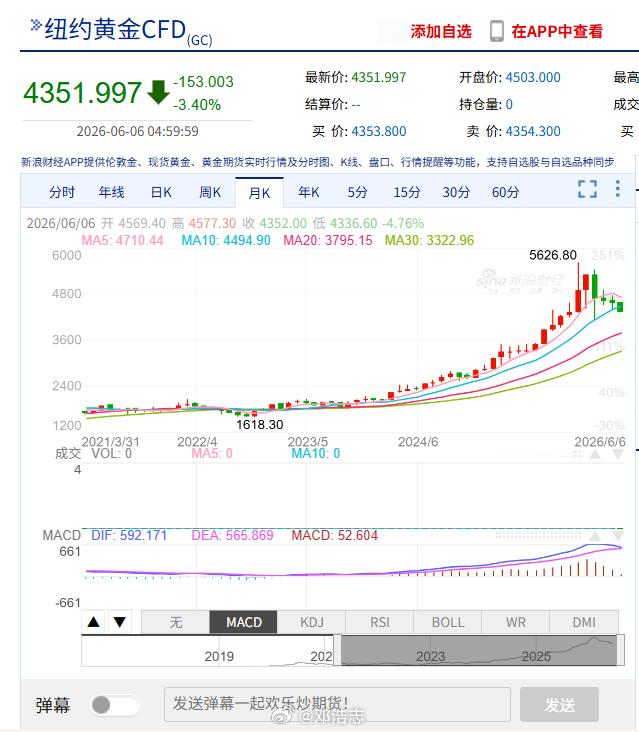Viewport: 639px width, 732px height.
Task: Switch to the 60分 chart tab
Action: (x=506, y=192)
